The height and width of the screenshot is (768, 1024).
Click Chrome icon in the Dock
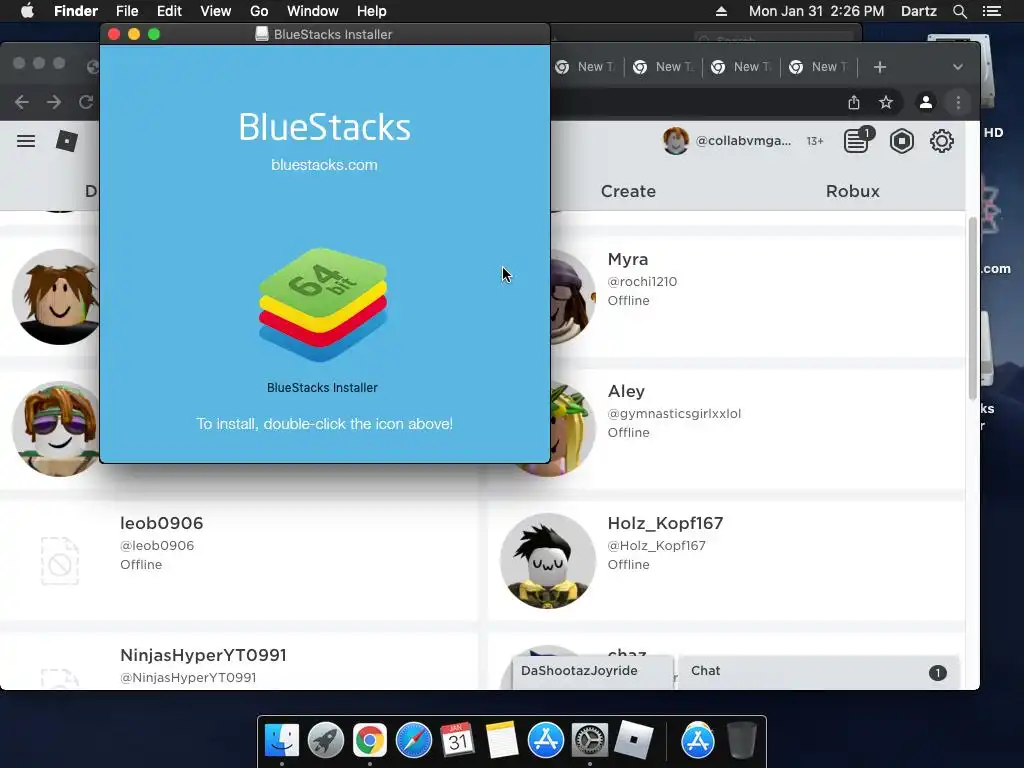pyautogui.click(x=370, y=740)
